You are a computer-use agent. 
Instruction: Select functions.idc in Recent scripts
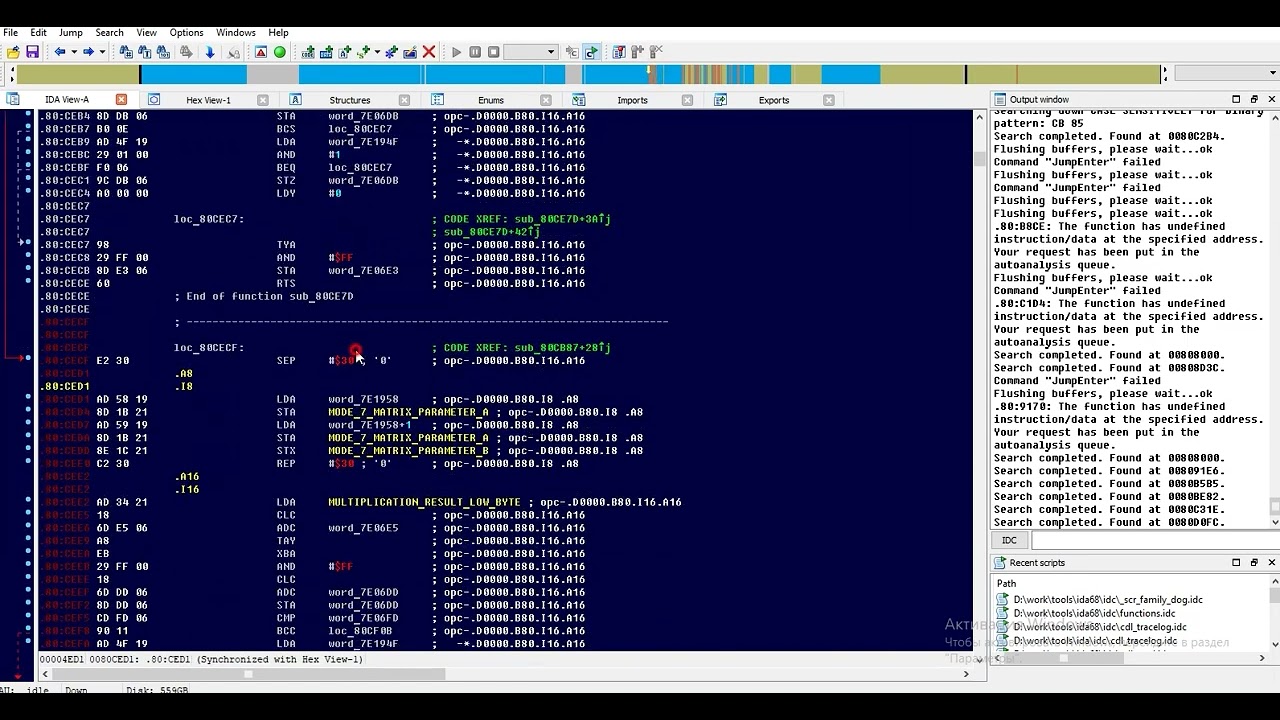click(1094, 613)
